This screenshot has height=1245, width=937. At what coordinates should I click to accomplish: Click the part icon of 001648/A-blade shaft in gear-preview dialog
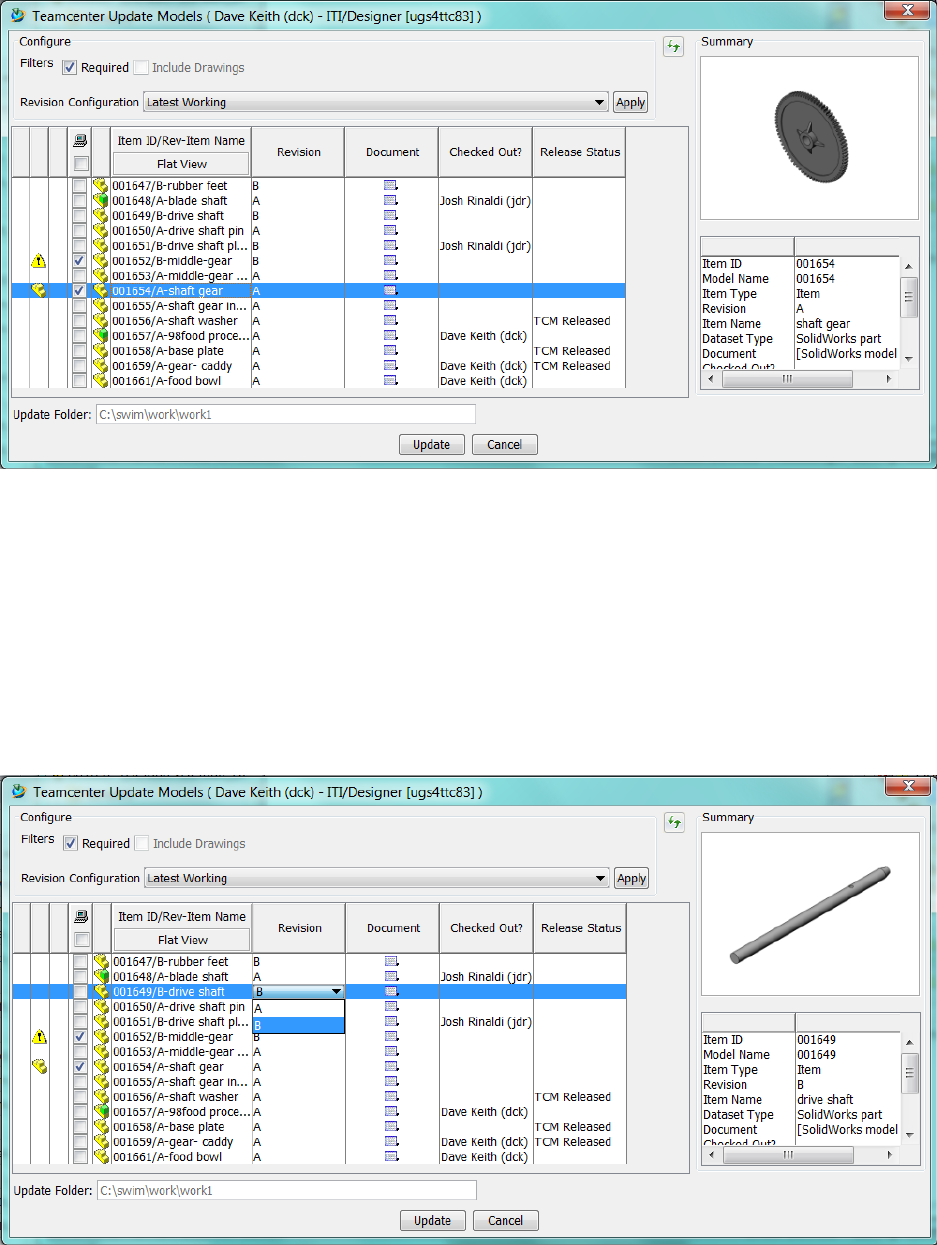tap(100, 201)
